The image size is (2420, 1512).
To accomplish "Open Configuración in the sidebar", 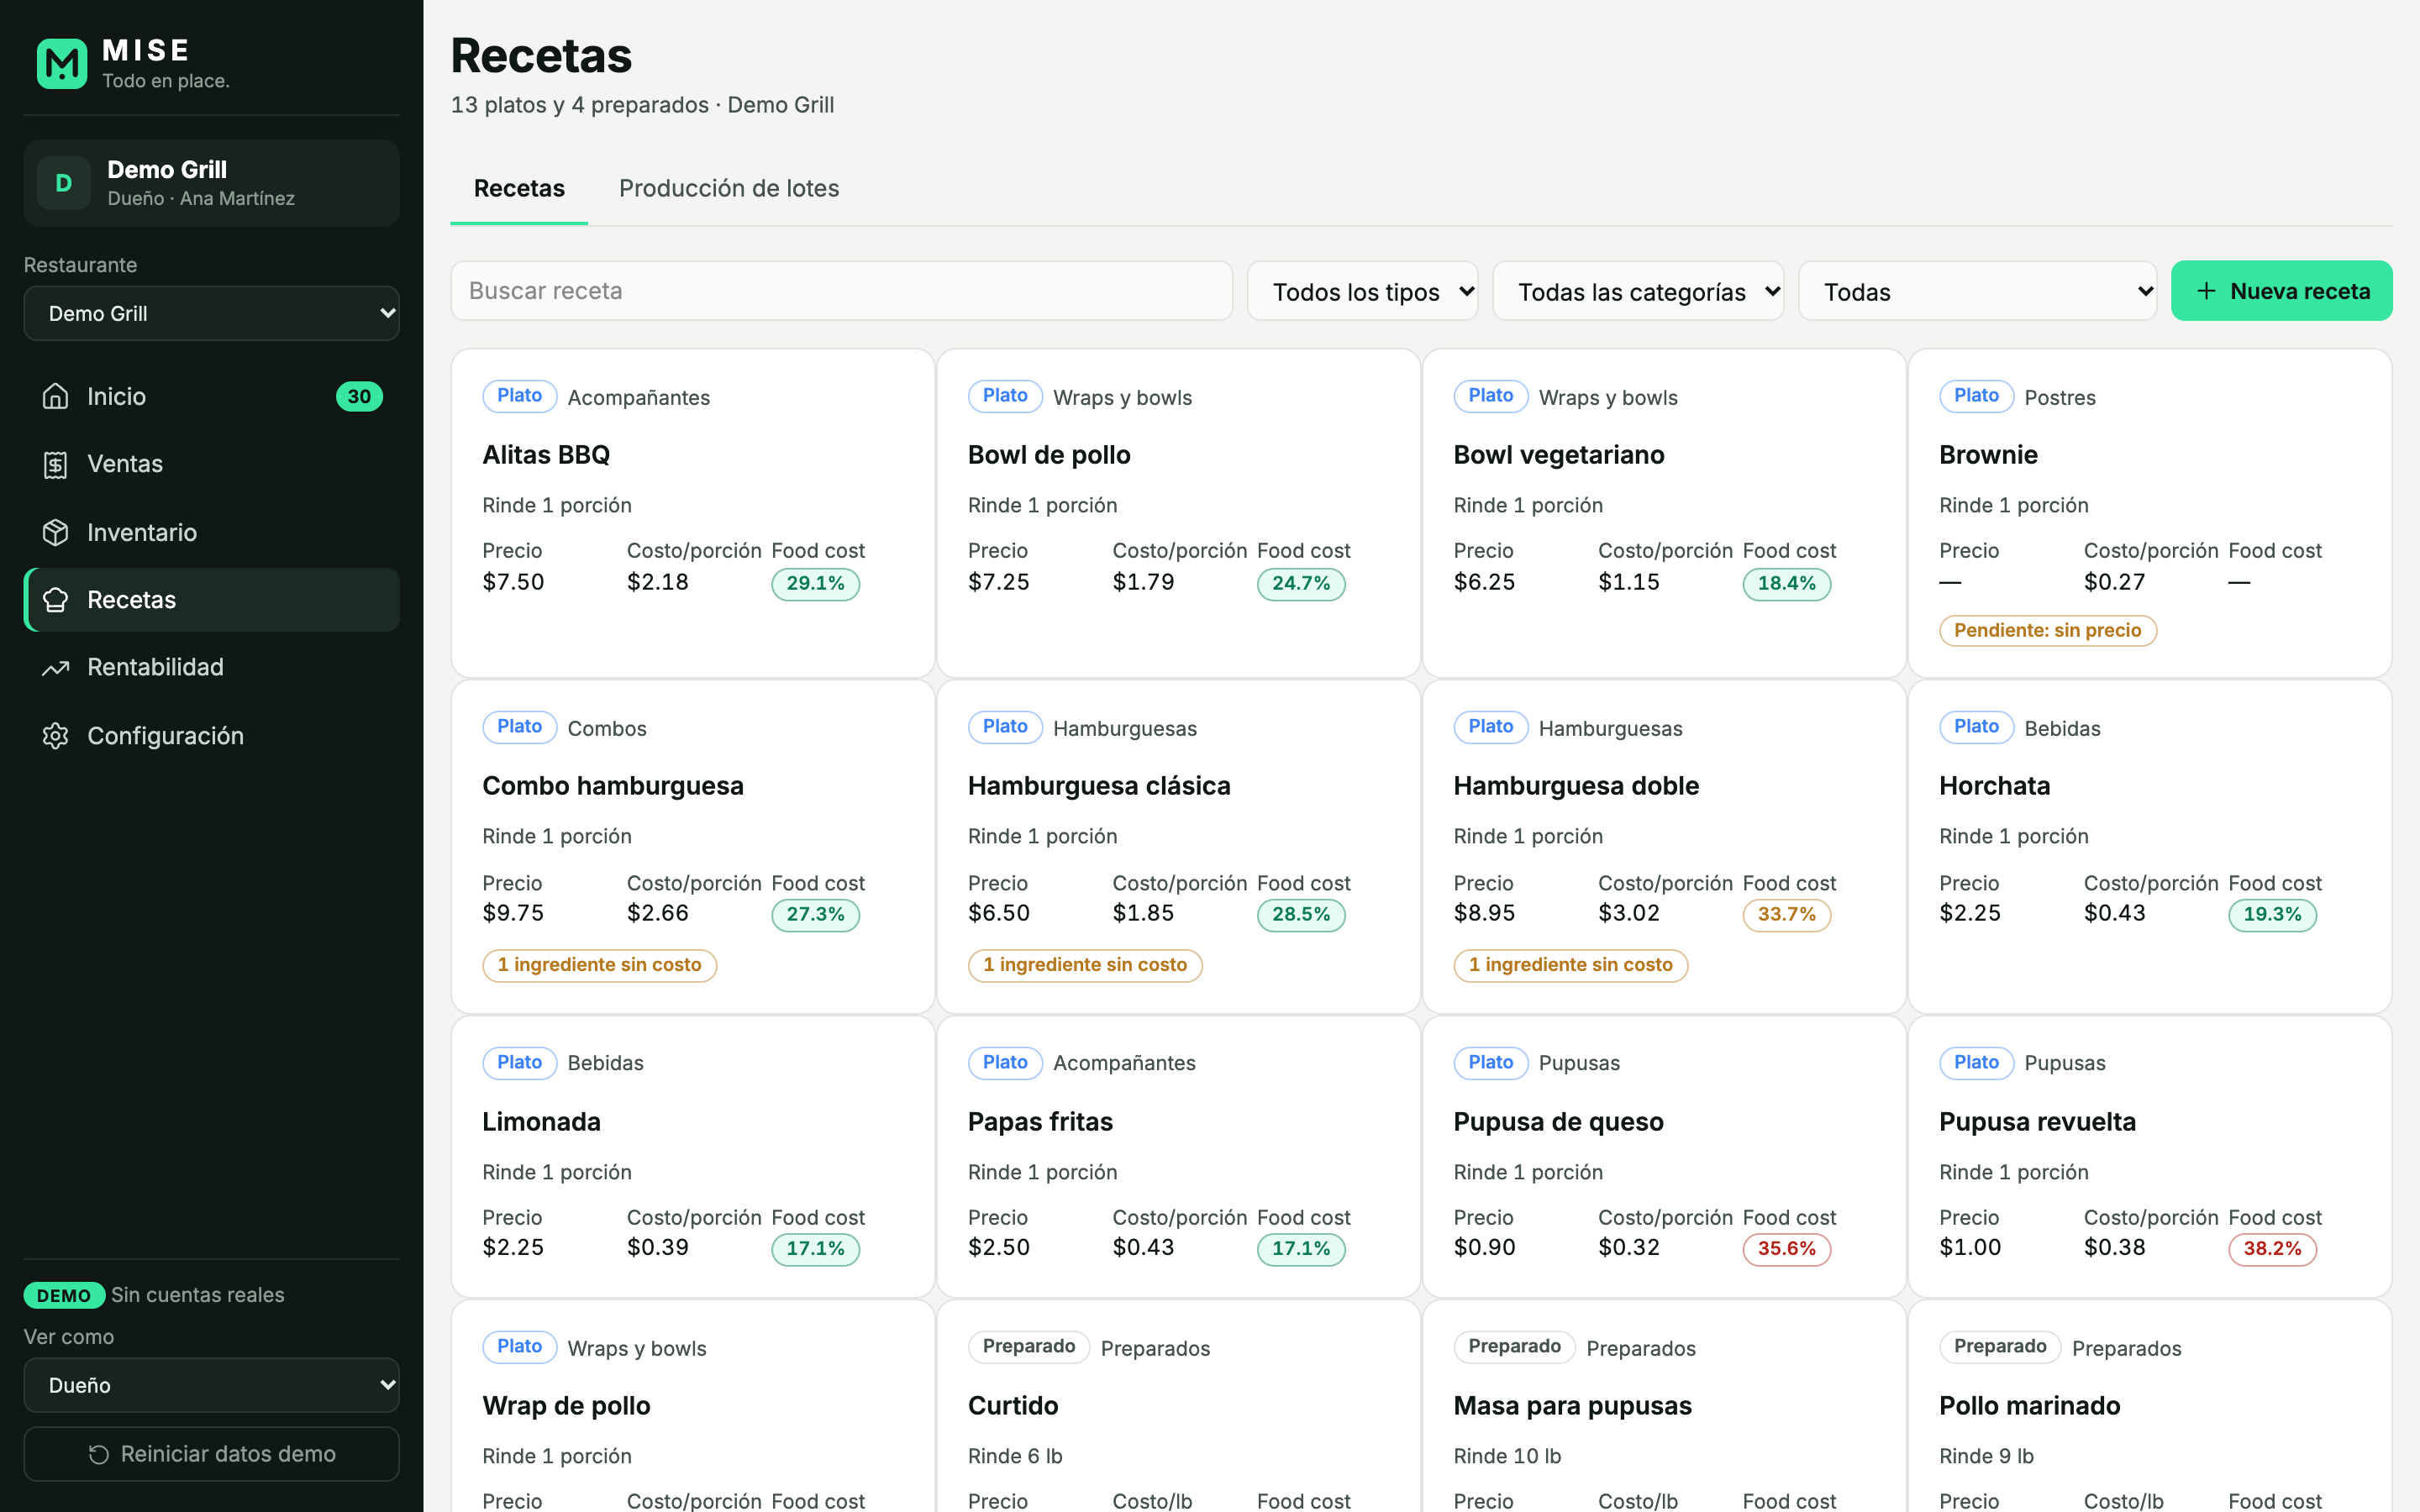I will [x=212, y=736].
